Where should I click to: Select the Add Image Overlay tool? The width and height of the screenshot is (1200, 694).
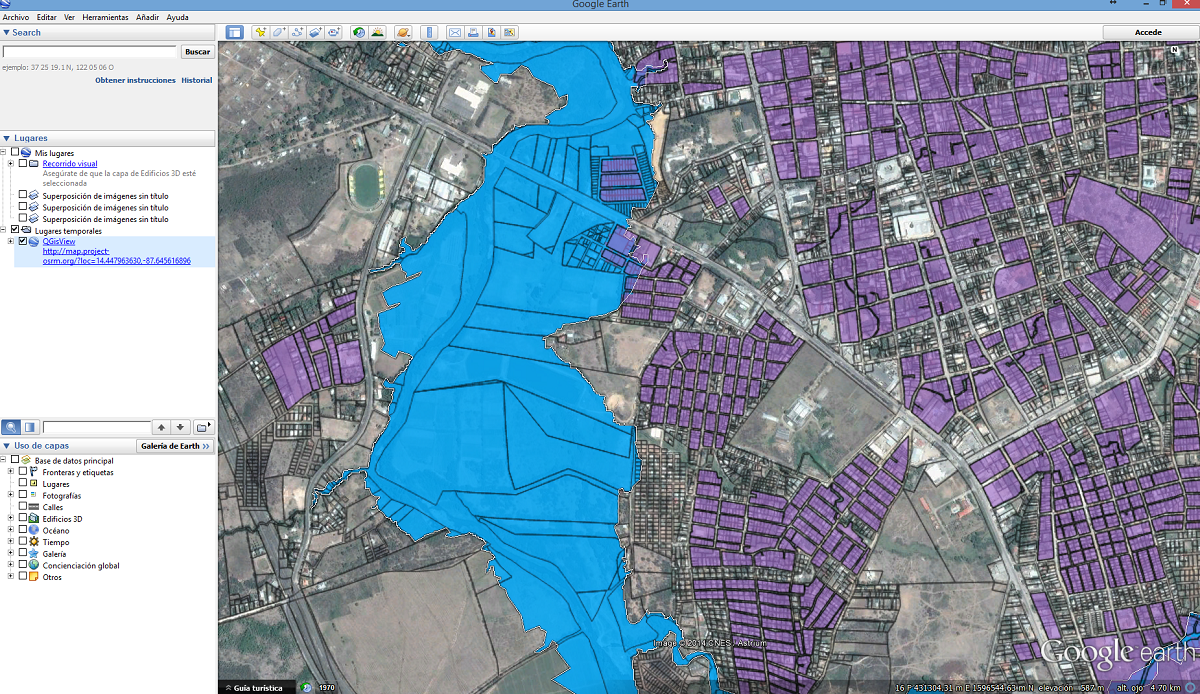pos(314,33)
